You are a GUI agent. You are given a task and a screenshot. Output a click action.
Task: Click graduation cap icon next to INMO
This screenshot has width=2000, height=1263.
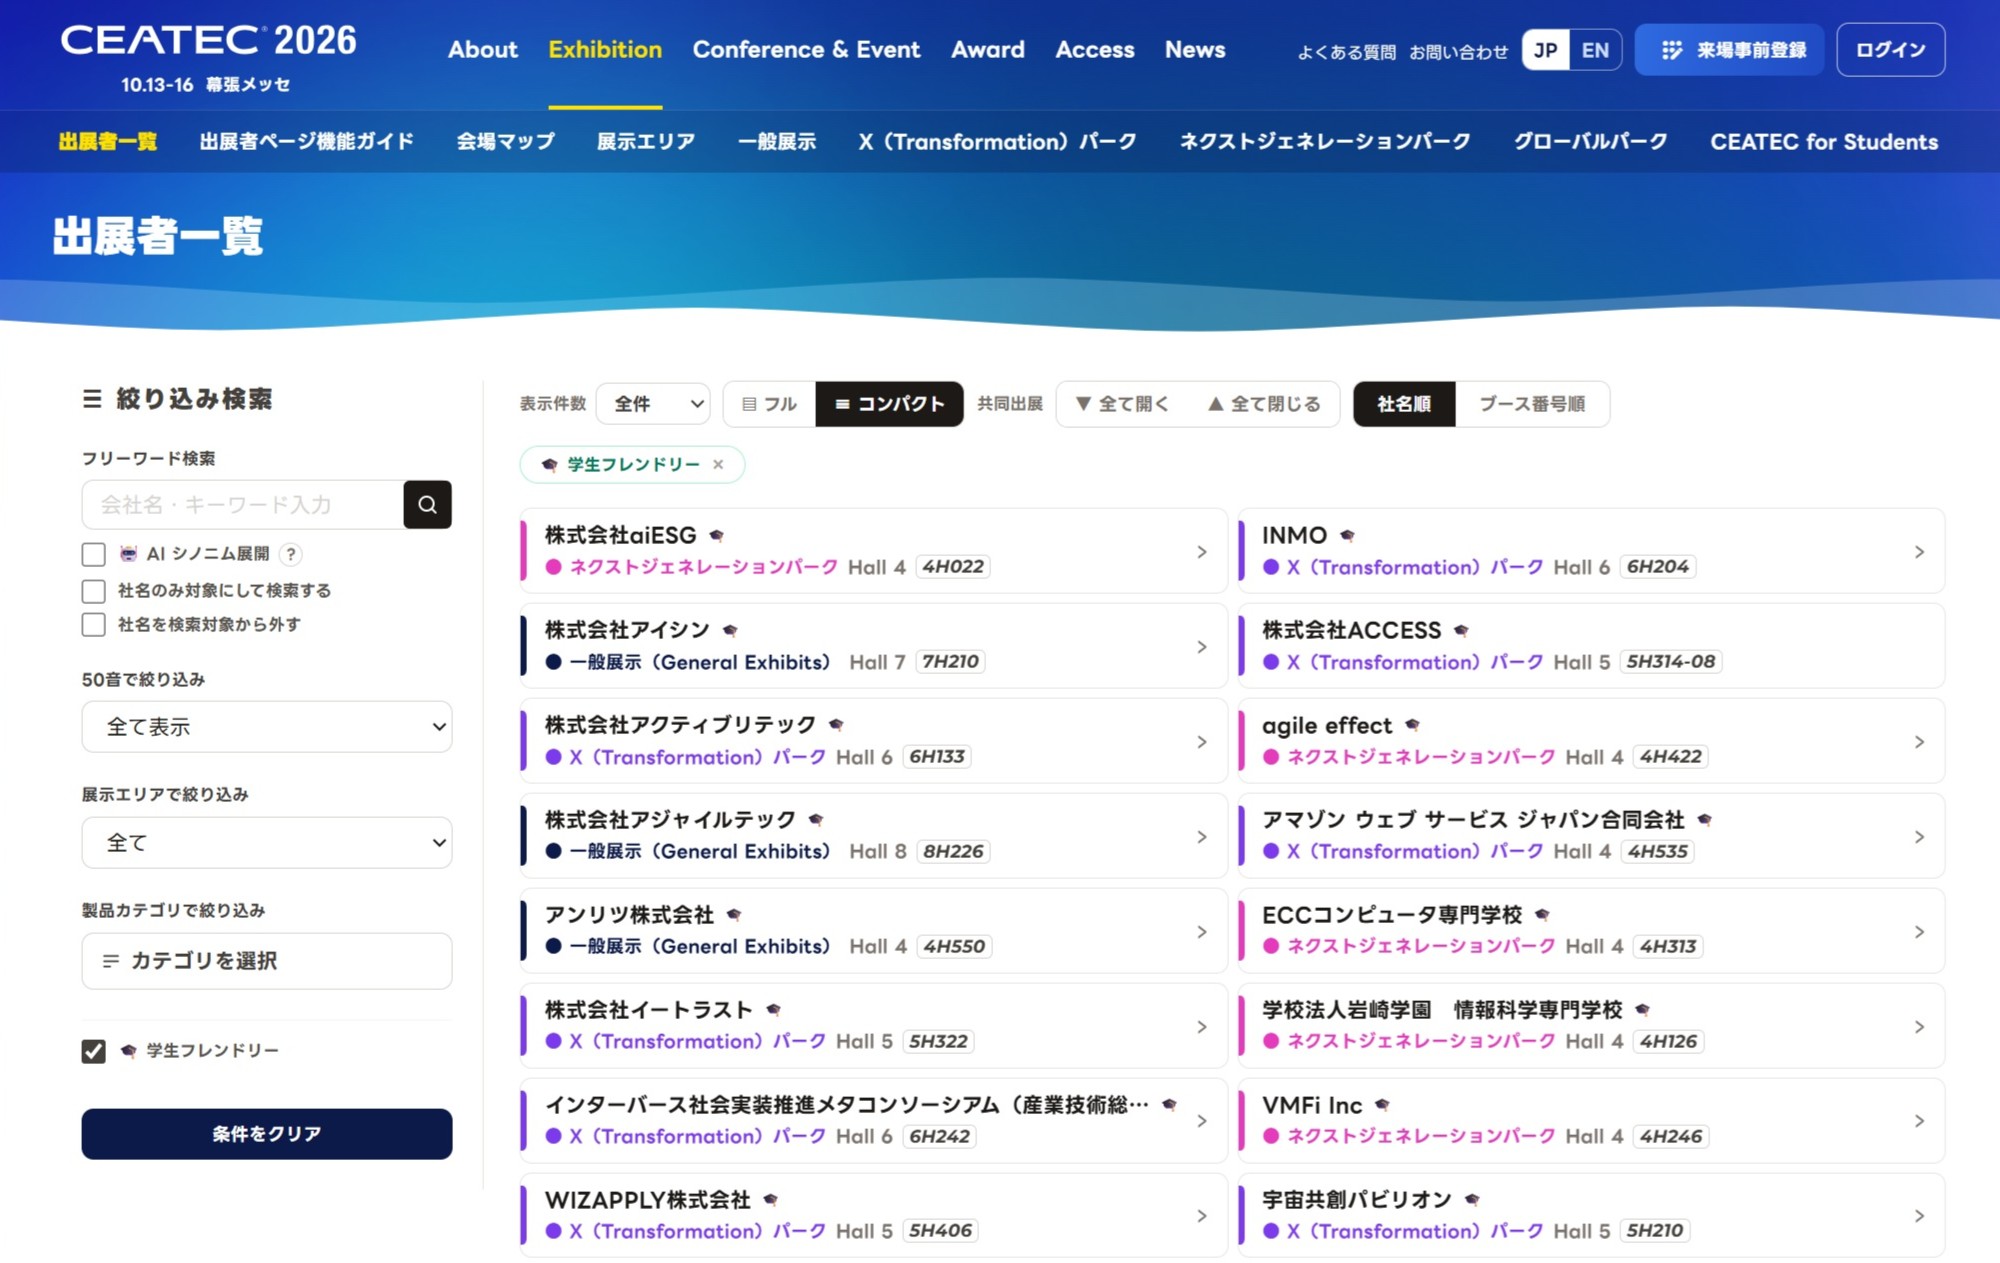coord(1347,535)
